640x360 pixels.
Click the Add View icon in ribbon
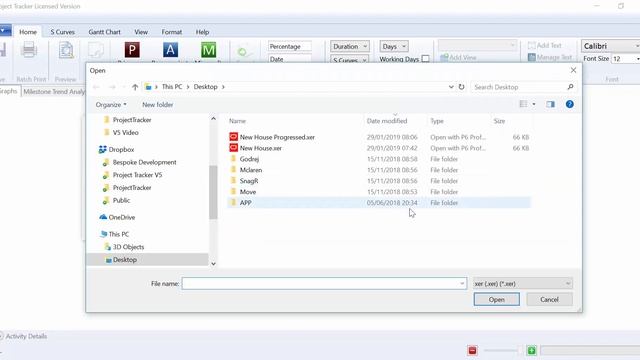click(444, 58)
